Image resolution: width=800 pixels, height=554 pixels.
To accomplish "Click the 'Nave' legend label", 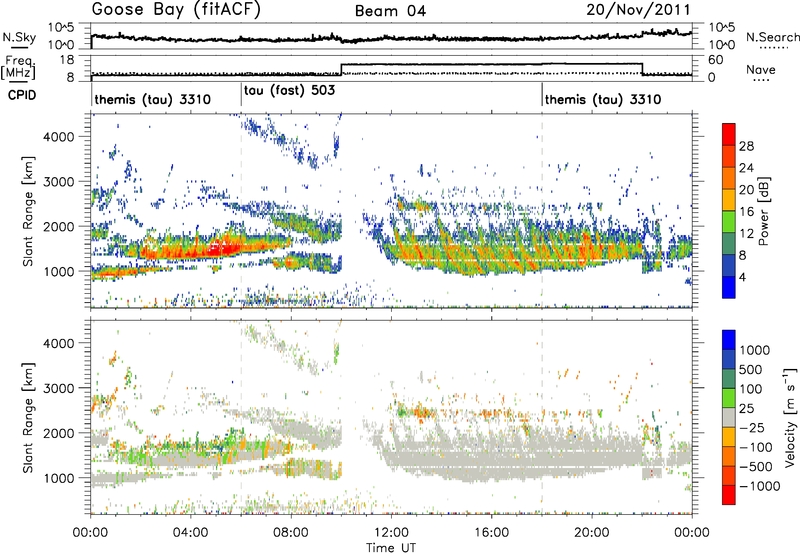I will pyautogui.click(x=761, y=70).
